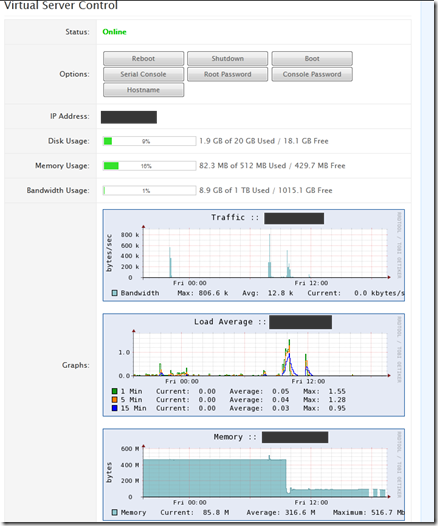The image size is (438, 526).
Task: Click the Disk Usage 9% progress bar
Action: coord(149,141)
